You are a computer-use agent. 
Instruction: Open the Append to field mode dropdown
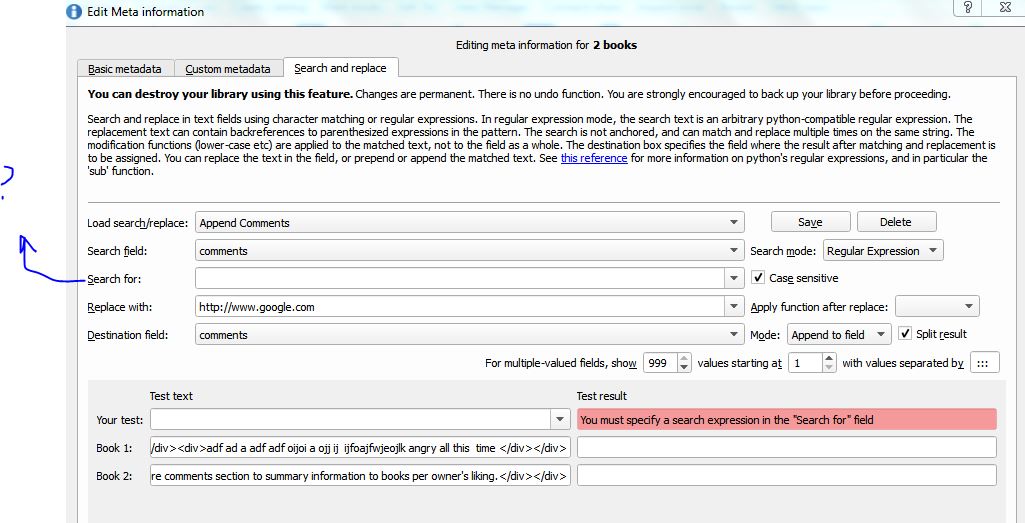881,335
